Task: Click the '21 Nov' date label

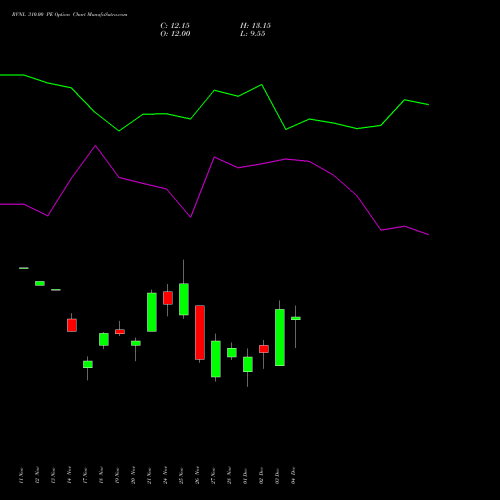Action: (149, 475)
